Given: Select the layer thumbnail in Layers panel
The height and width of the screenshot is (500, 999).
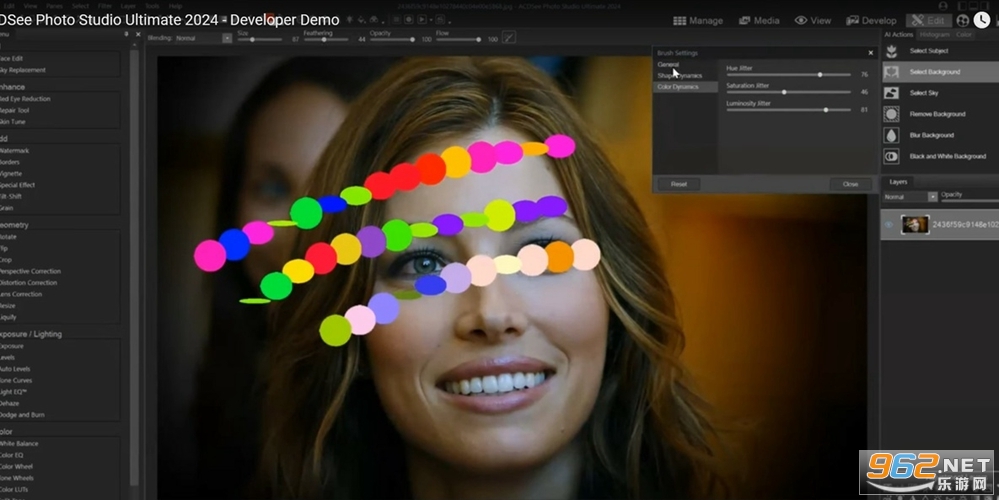Looking at the screenshot, I should [915, 224].
